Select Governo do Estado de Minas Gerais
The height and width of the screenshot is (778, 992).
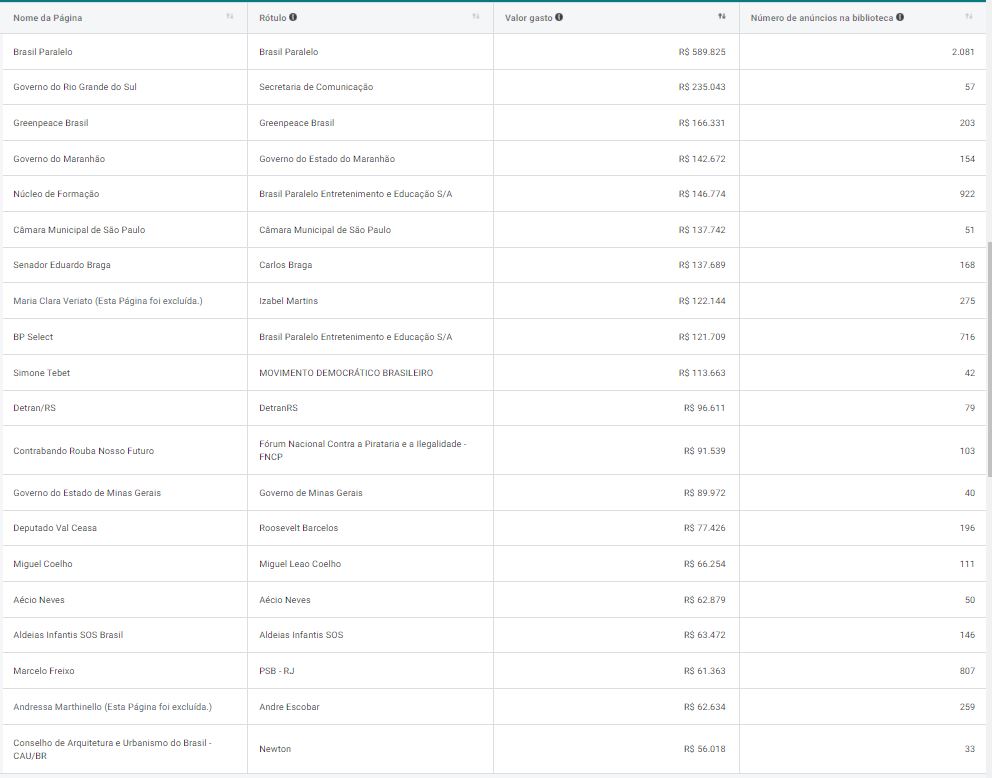tap(87, 492)
